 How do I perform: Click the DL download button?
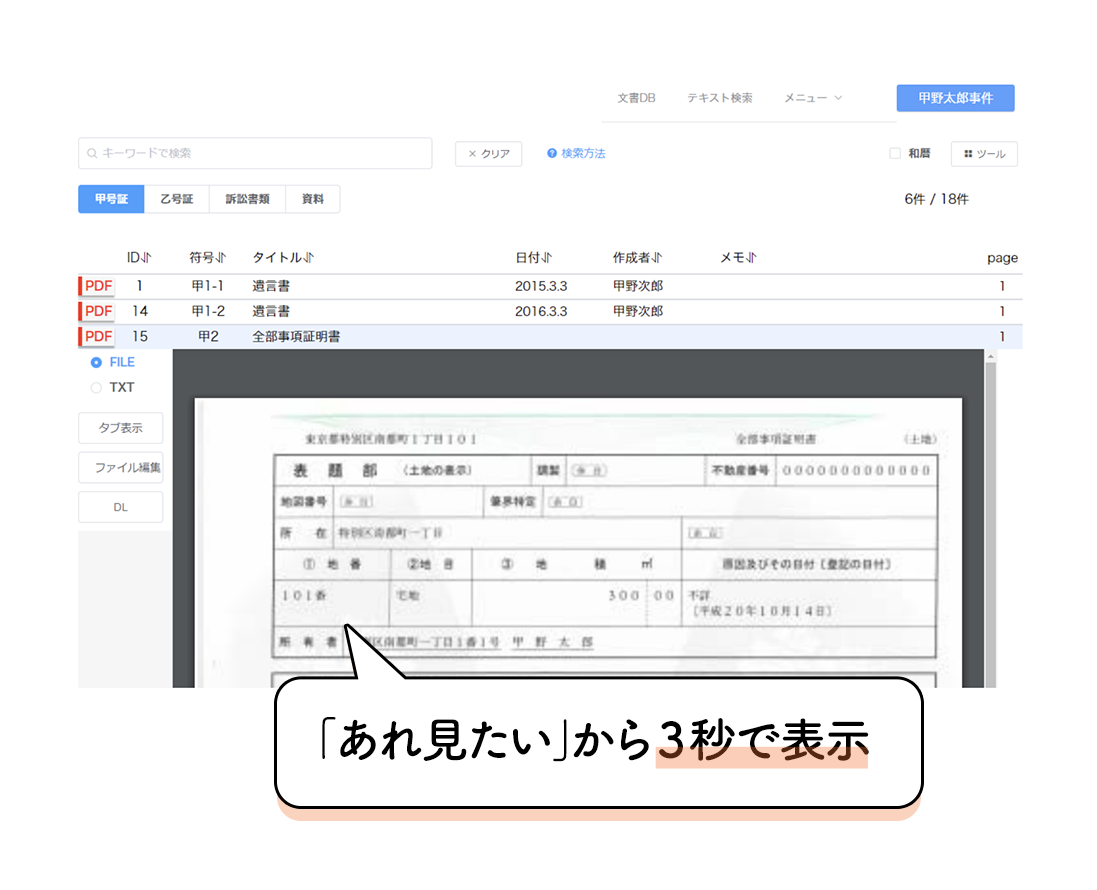coord(120,507)
